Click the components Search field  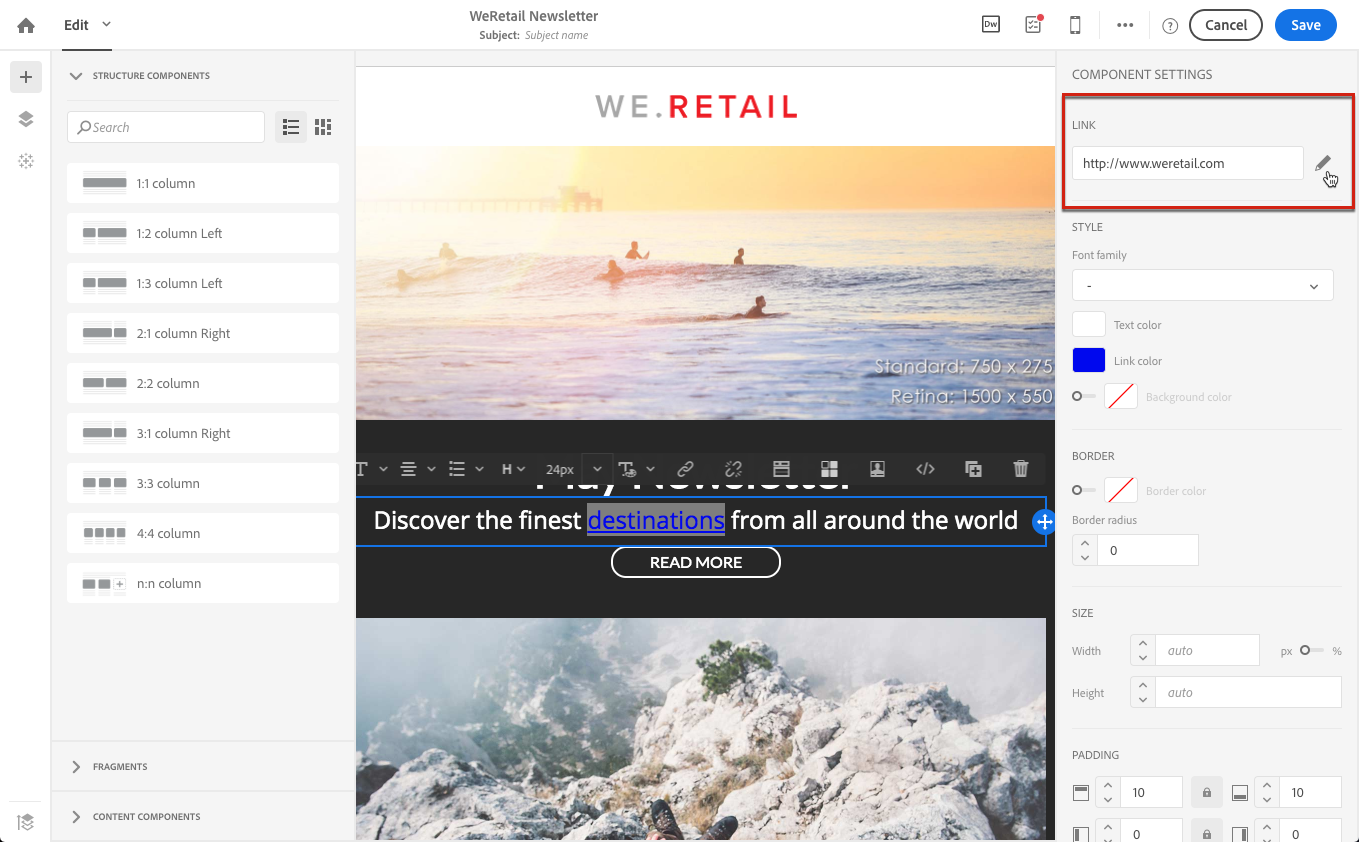point(166,127)
